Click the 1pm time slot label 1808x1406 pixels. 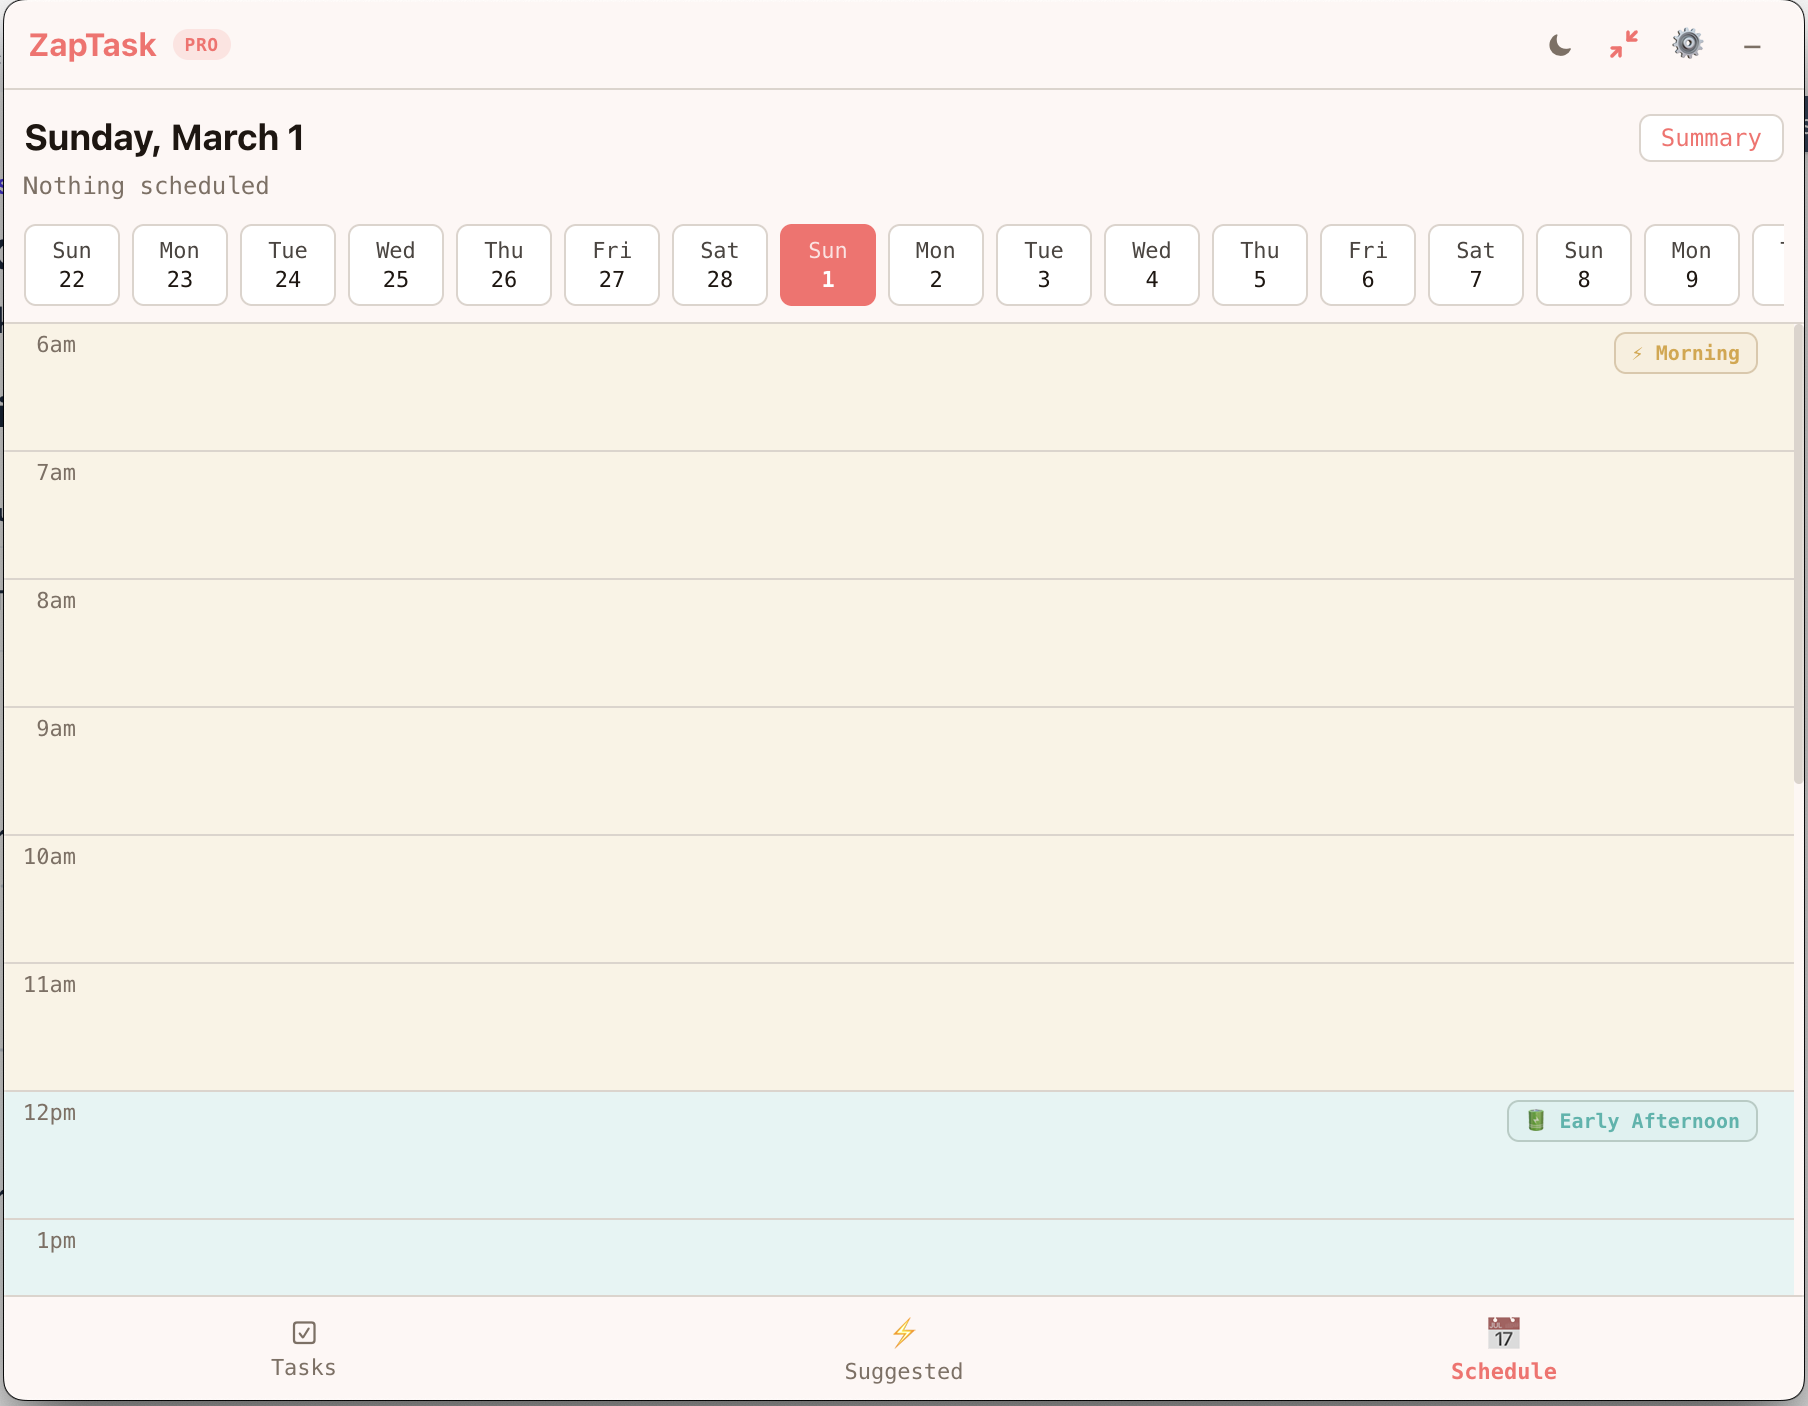click(56, 1241)
